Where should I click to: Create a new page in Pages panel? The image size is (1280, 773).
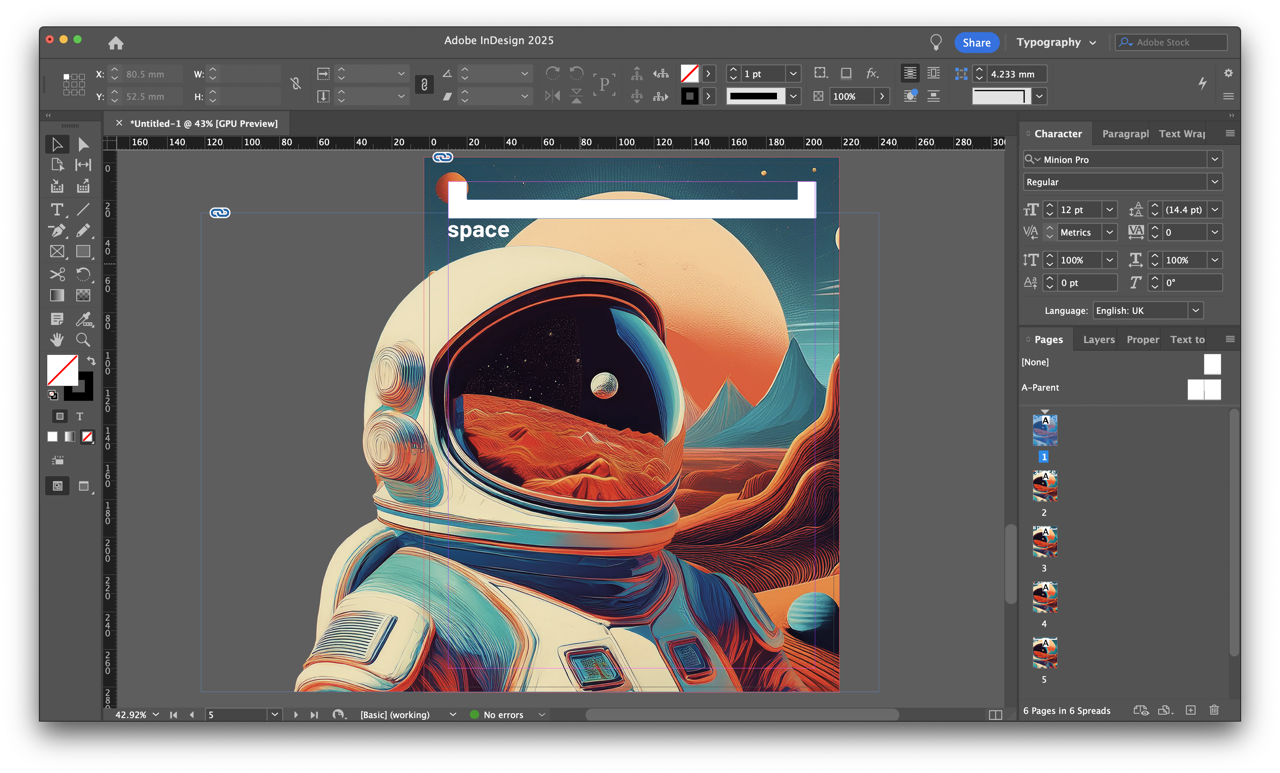click(1190, 710)
